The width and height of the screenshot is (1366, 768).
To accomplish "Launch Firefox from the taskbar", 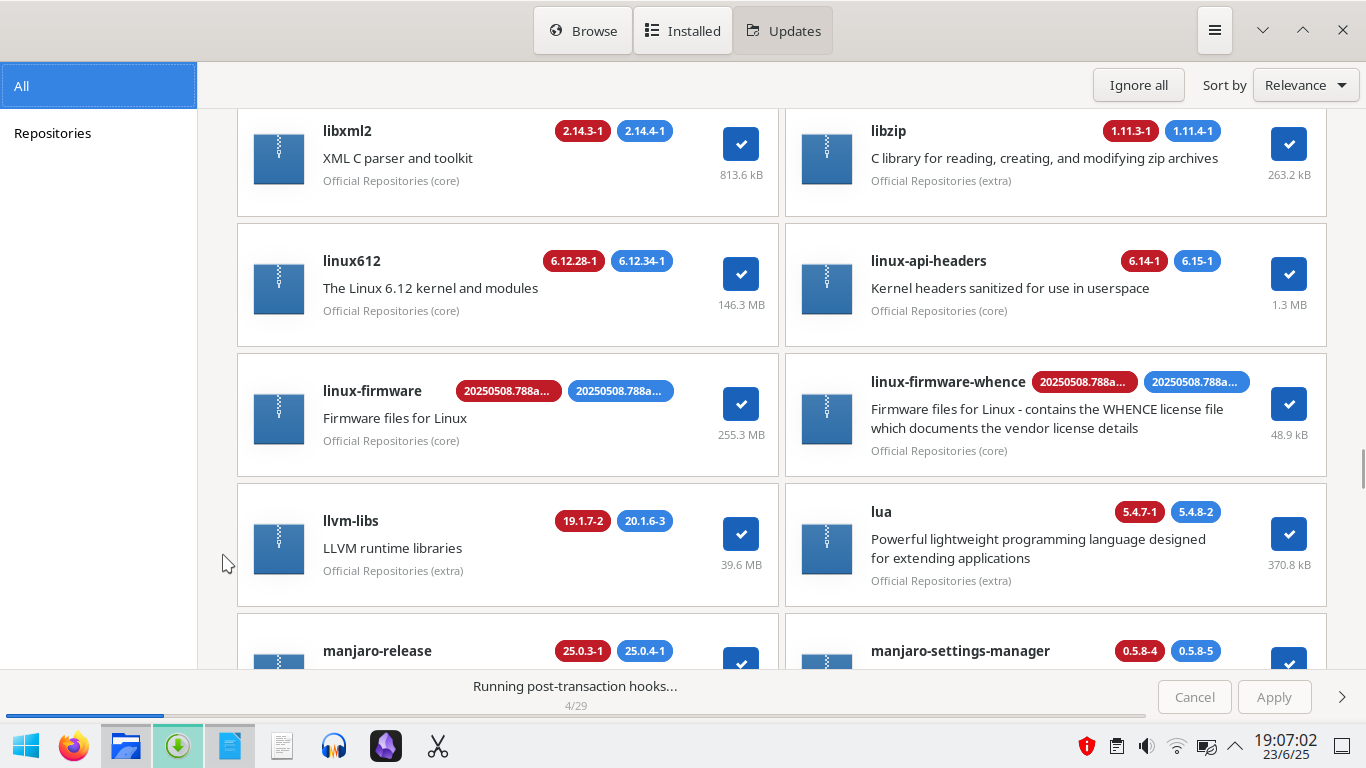I will [74, 746].
